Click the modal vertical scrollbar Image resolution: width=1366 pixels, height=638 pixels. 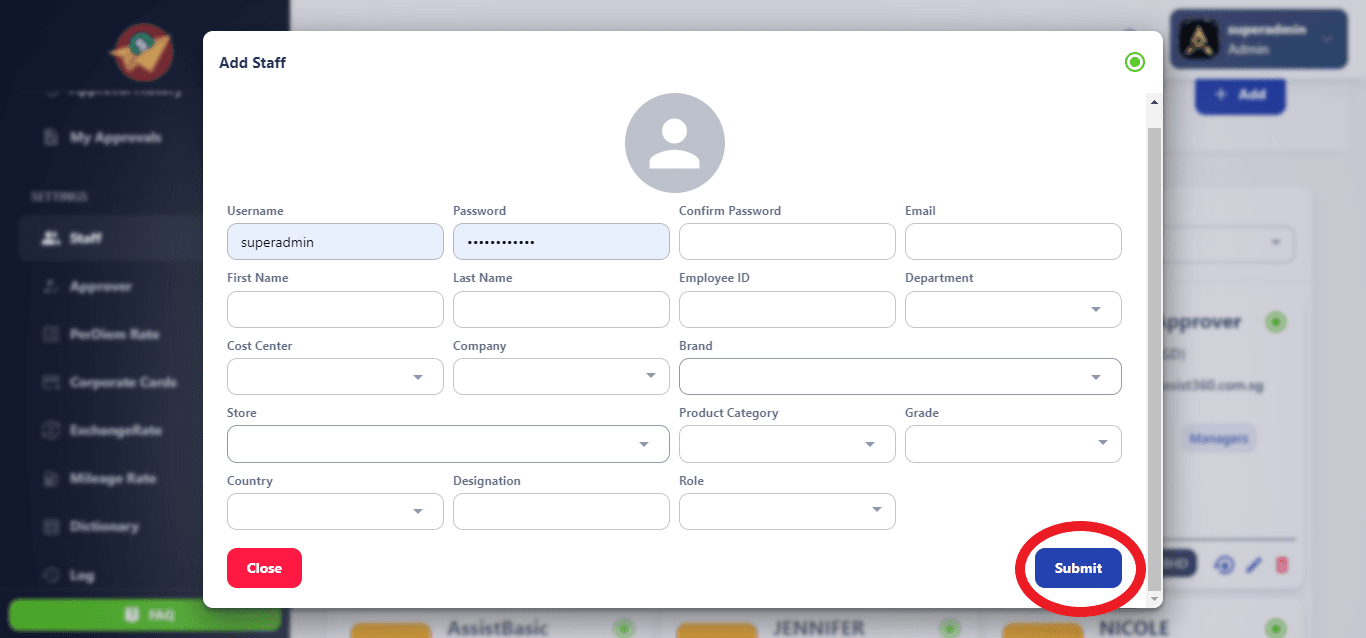pyautogui.click(x=1154, y=350)
